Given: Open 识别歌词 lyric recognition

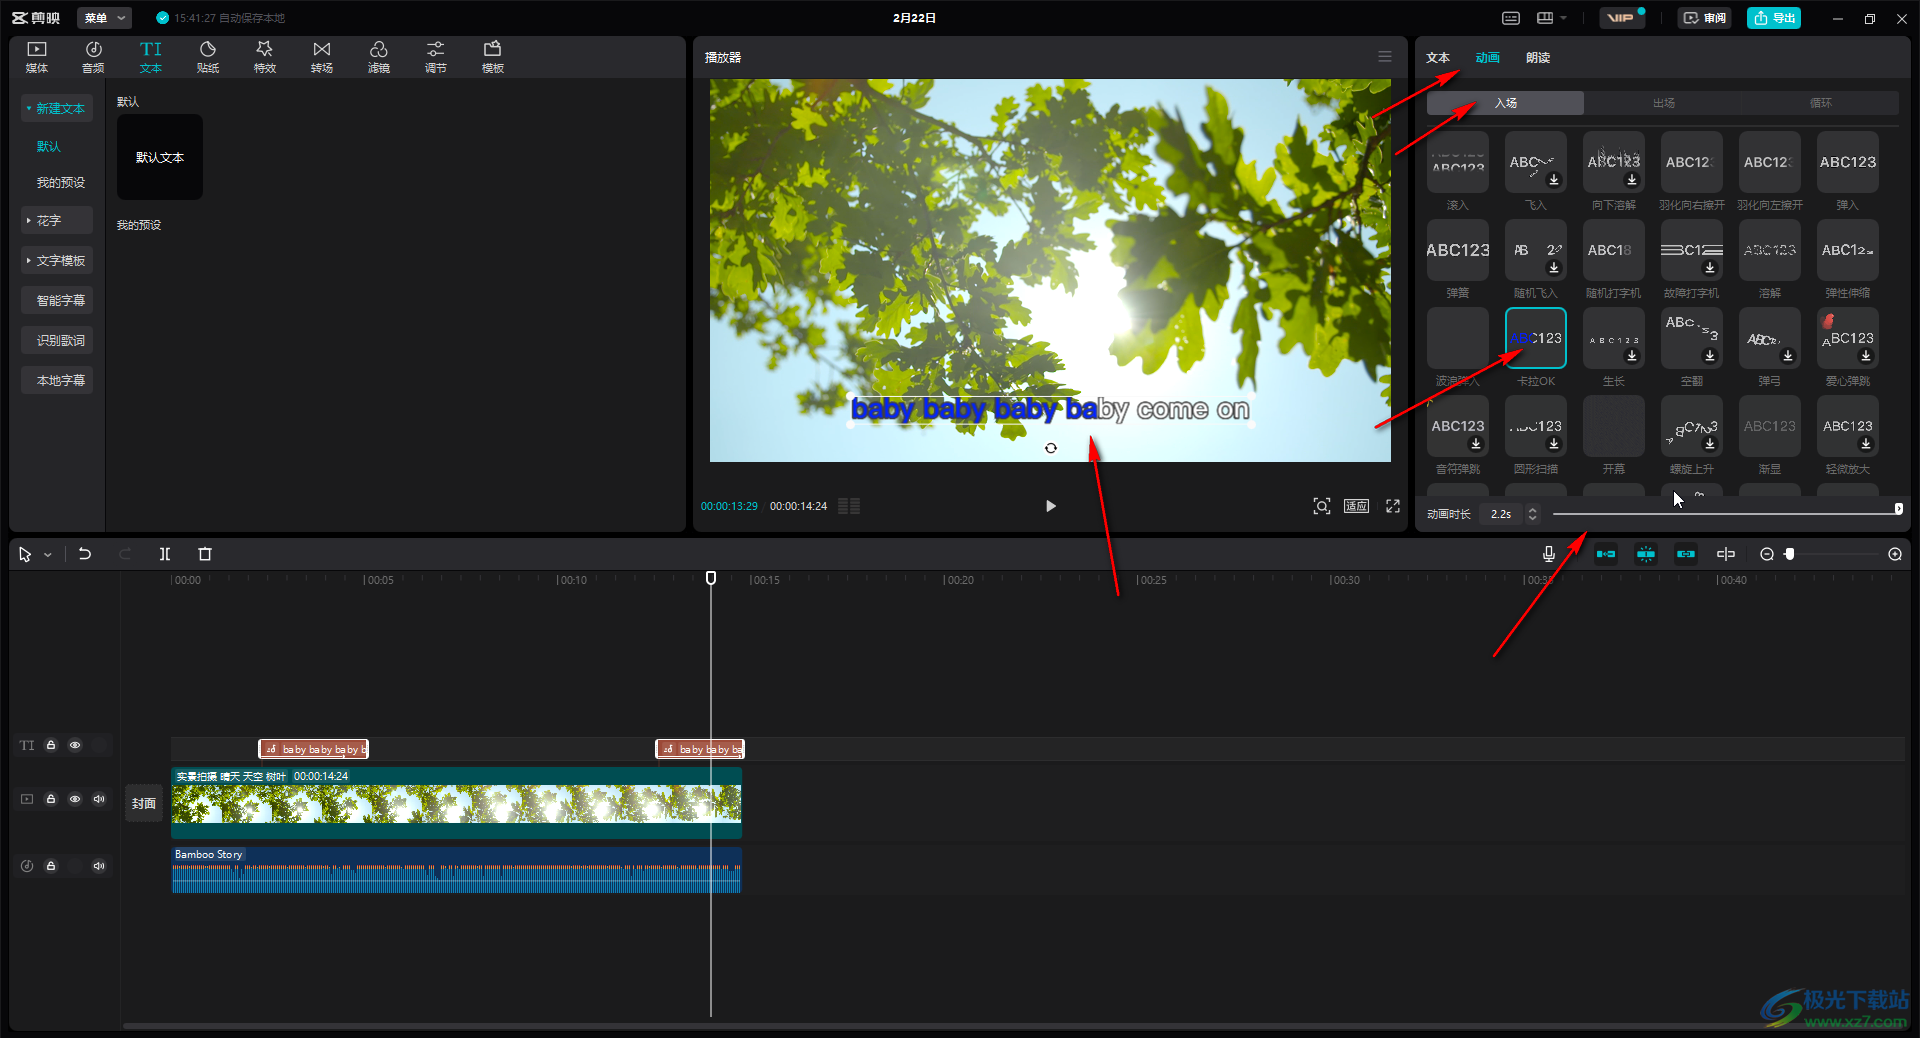Looking at the screenshot, I should [57, 340].
